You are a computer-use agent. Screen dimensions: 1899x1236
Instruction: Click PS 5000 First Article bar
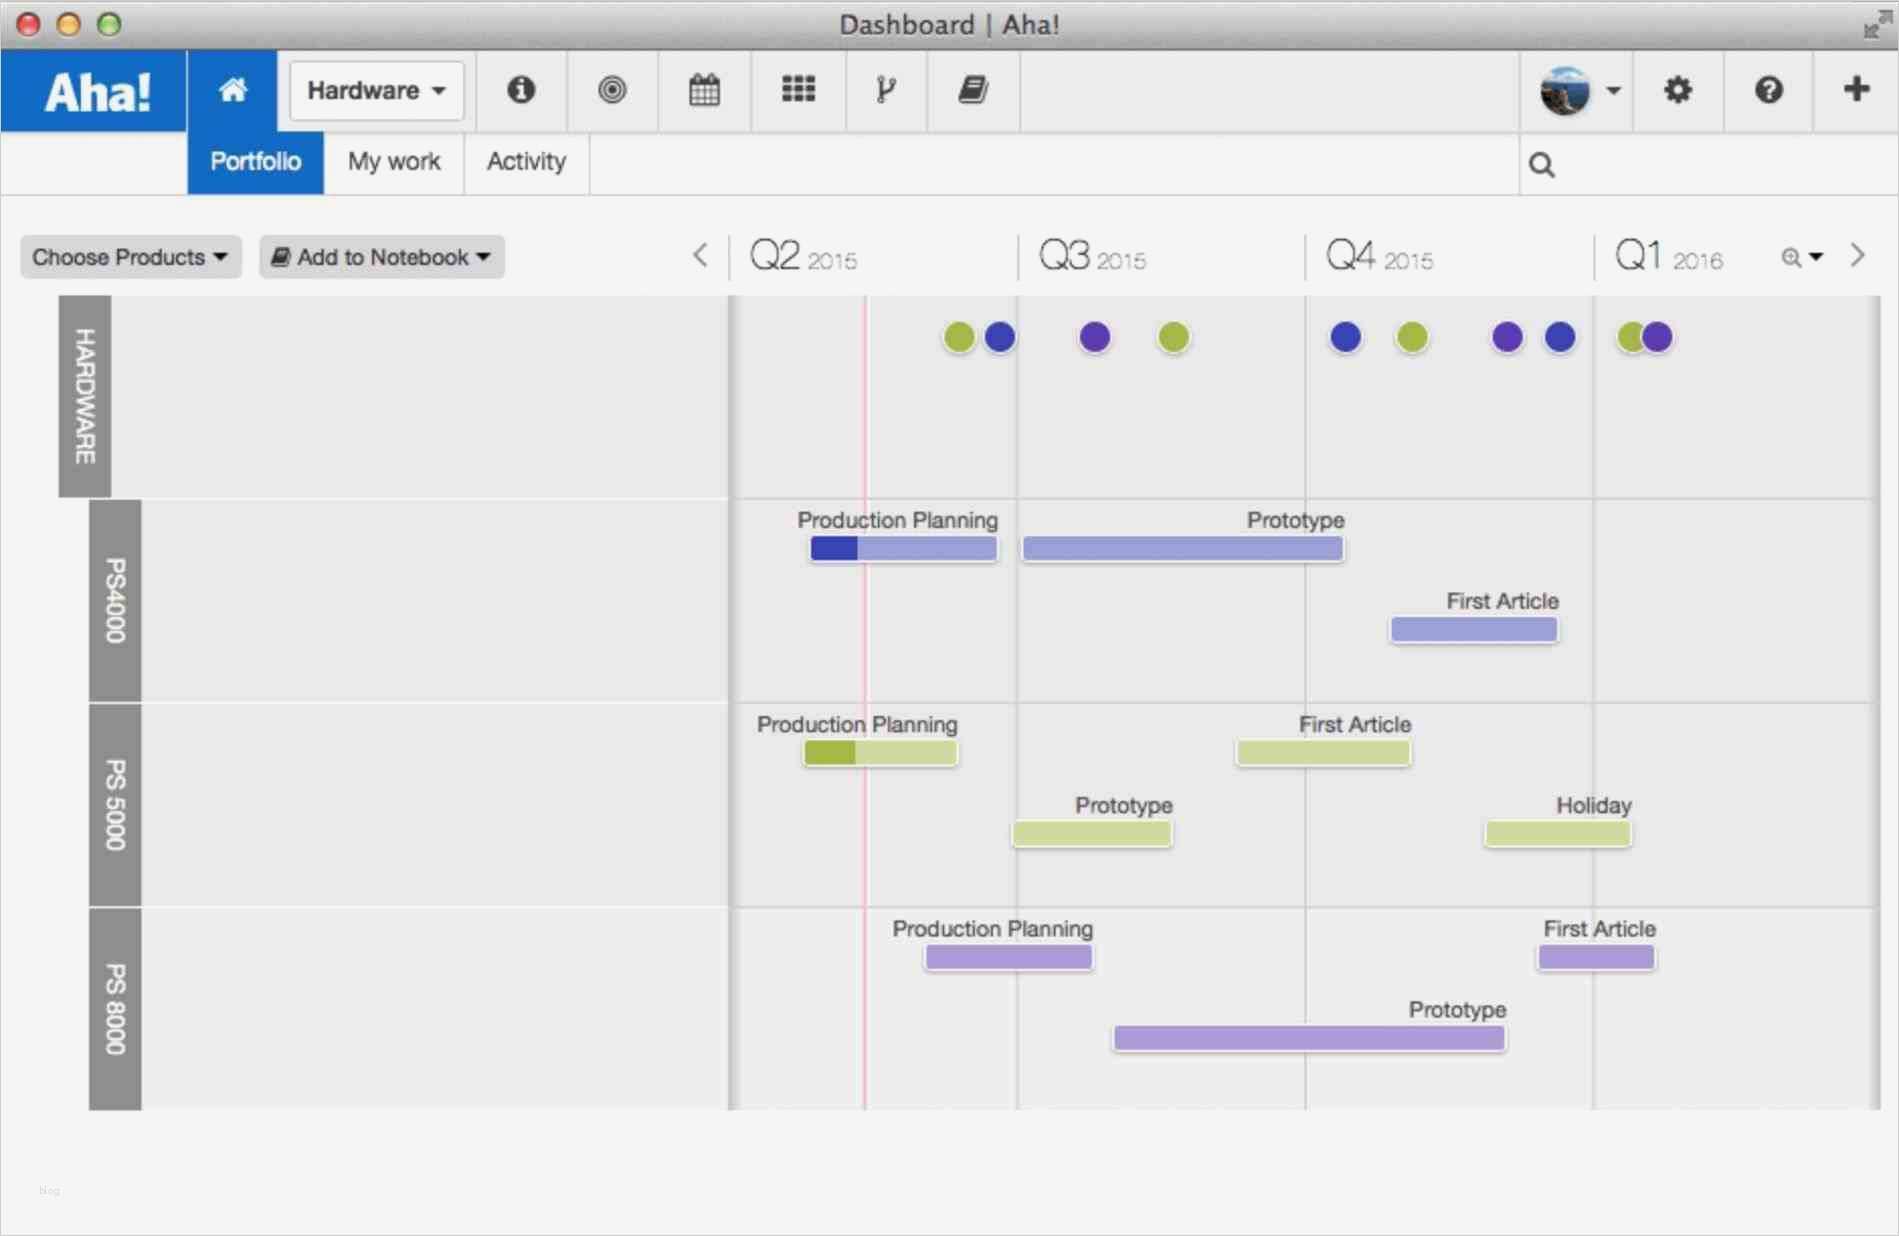(x=1324, y=752)
